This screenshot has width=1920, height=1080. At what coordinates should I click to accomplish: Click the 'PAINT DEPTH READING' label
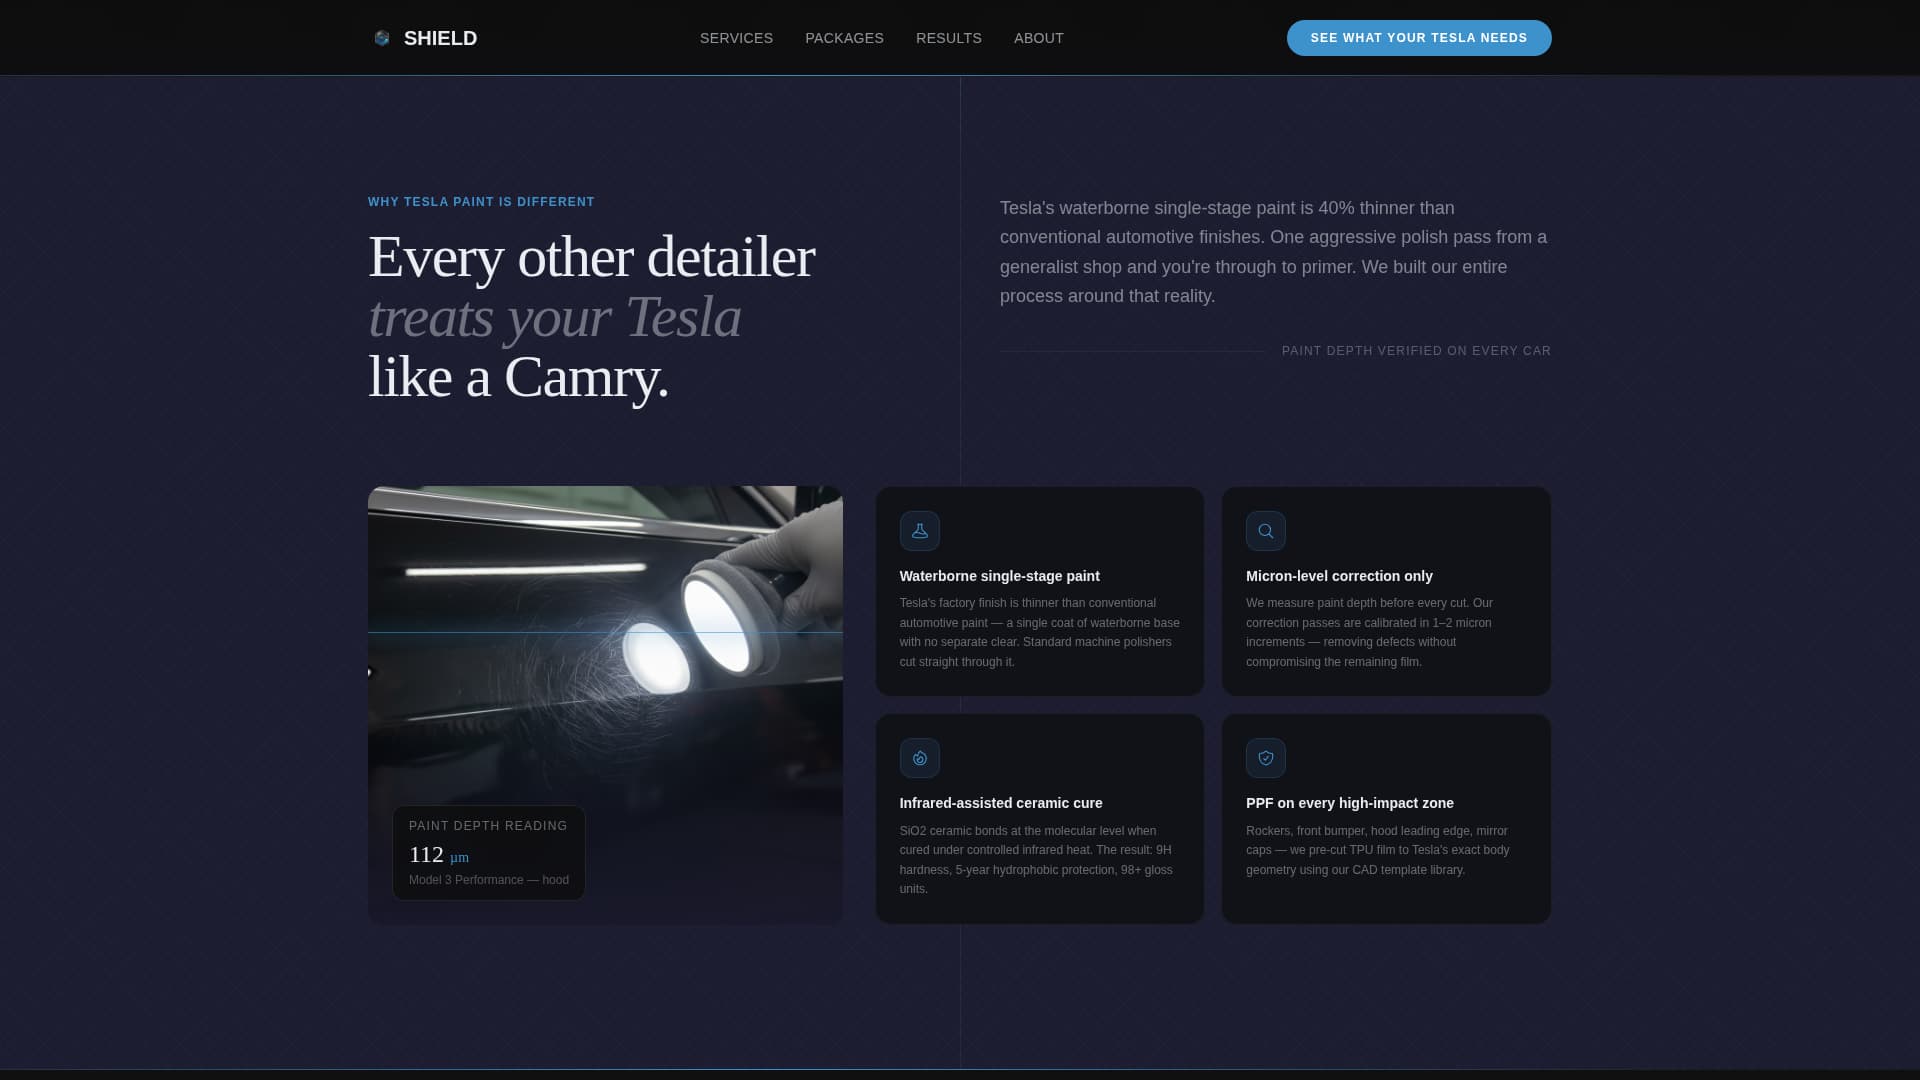488,826
